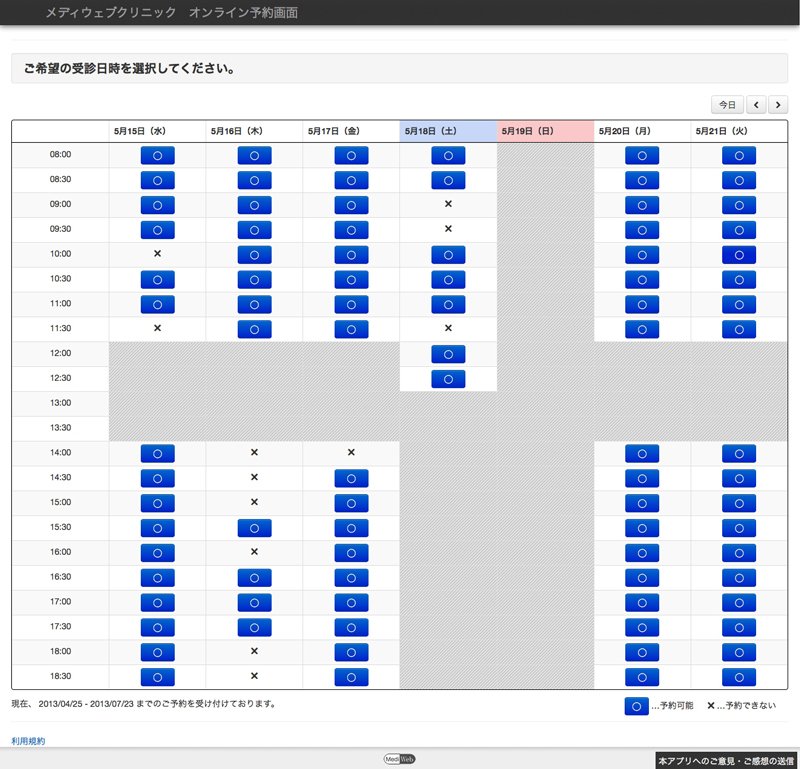
Task: Pick 12:00 on 5月18日（土）
Action: pos(448,354)
